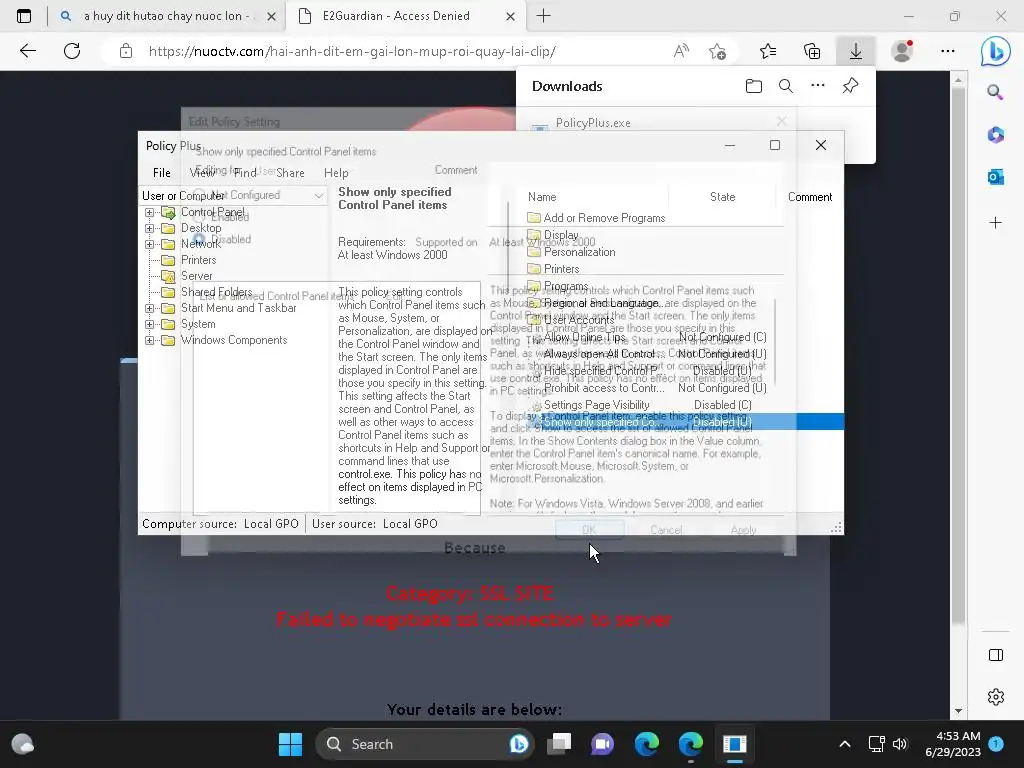
Task: Select Printers folder in the tree
Action: pyautogui.click(x=198, y=260)
